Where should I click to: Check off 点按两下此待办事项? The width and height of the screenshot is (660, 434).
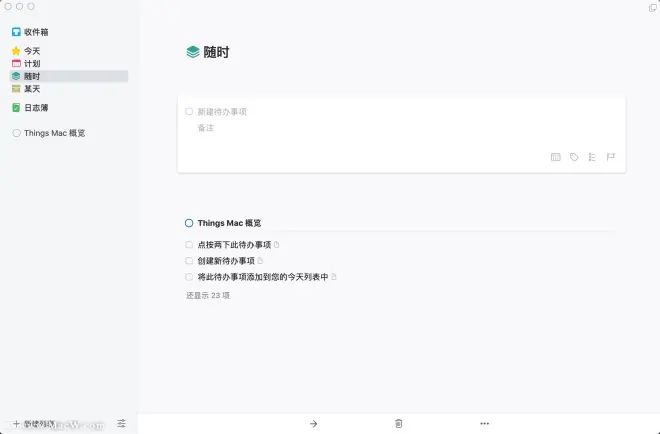(189, 245)
